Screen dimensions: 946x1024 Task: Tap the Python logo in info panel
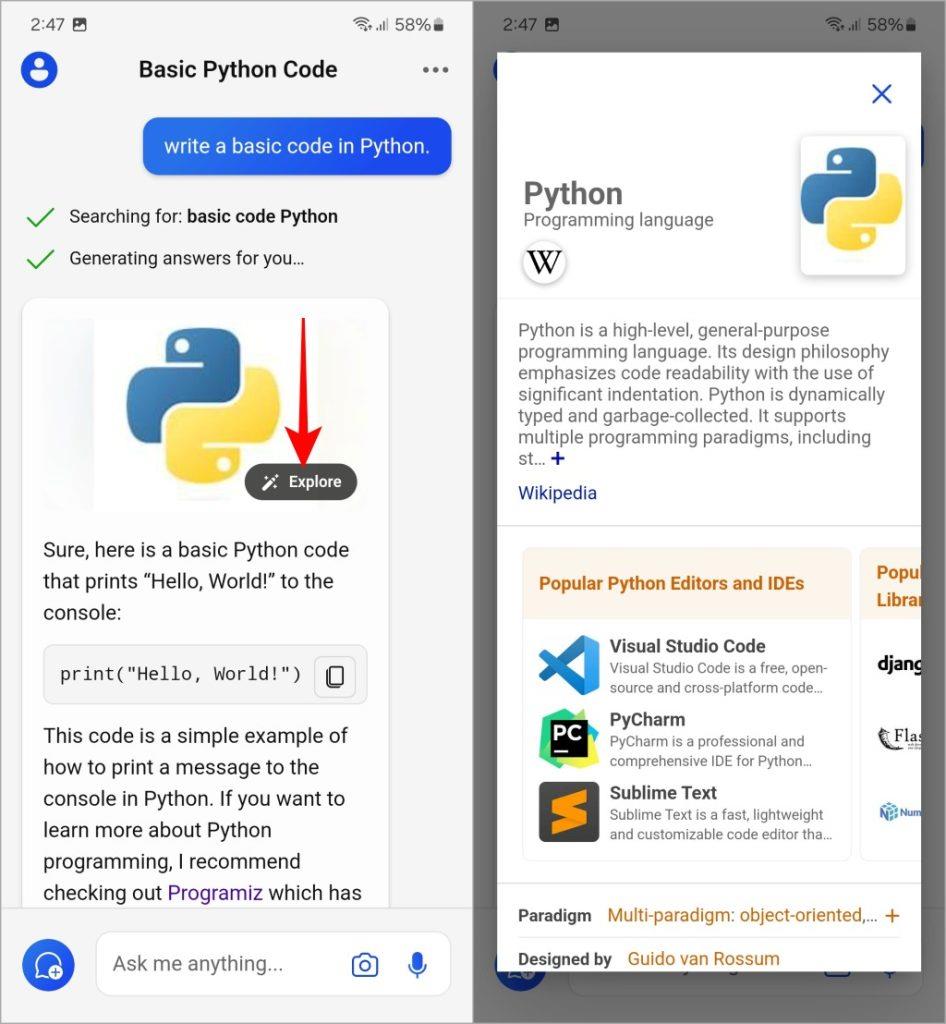[x=853, y=206]
